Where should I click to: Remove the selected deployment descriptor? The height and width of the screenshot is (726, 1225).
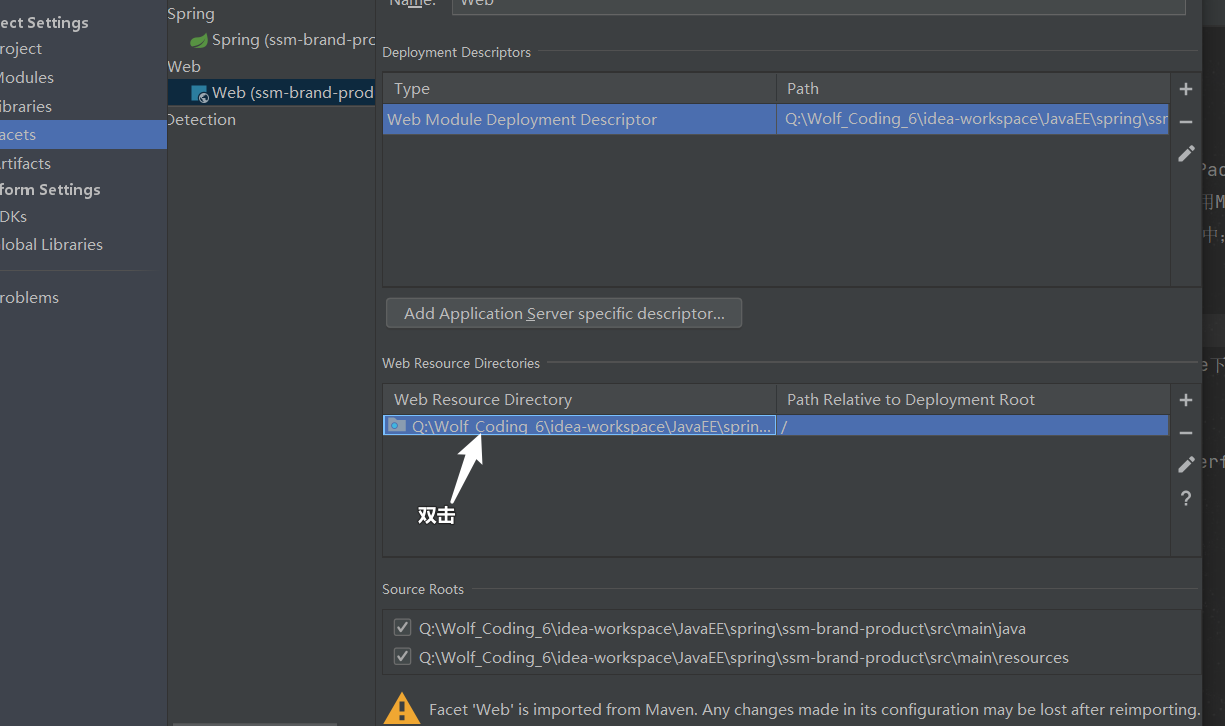point(1186,122)
